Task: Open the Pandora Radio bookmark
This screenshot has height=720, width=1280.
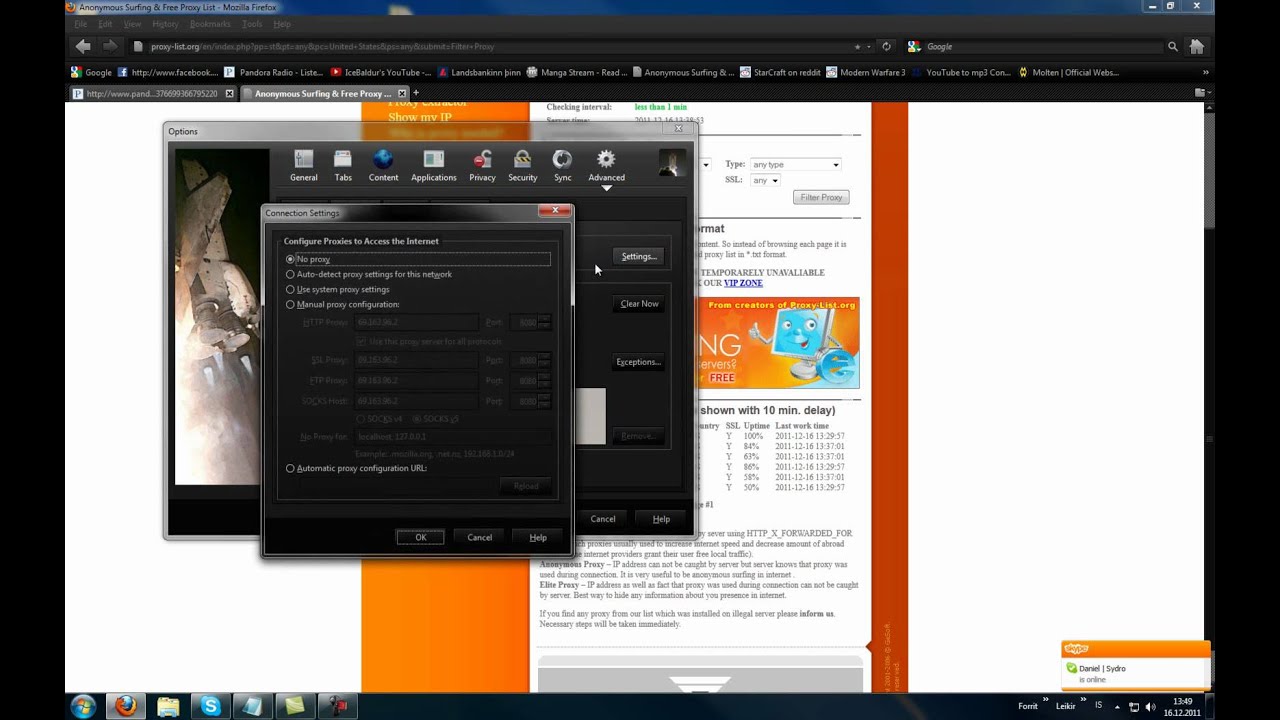Action: (x=274, y=72)
